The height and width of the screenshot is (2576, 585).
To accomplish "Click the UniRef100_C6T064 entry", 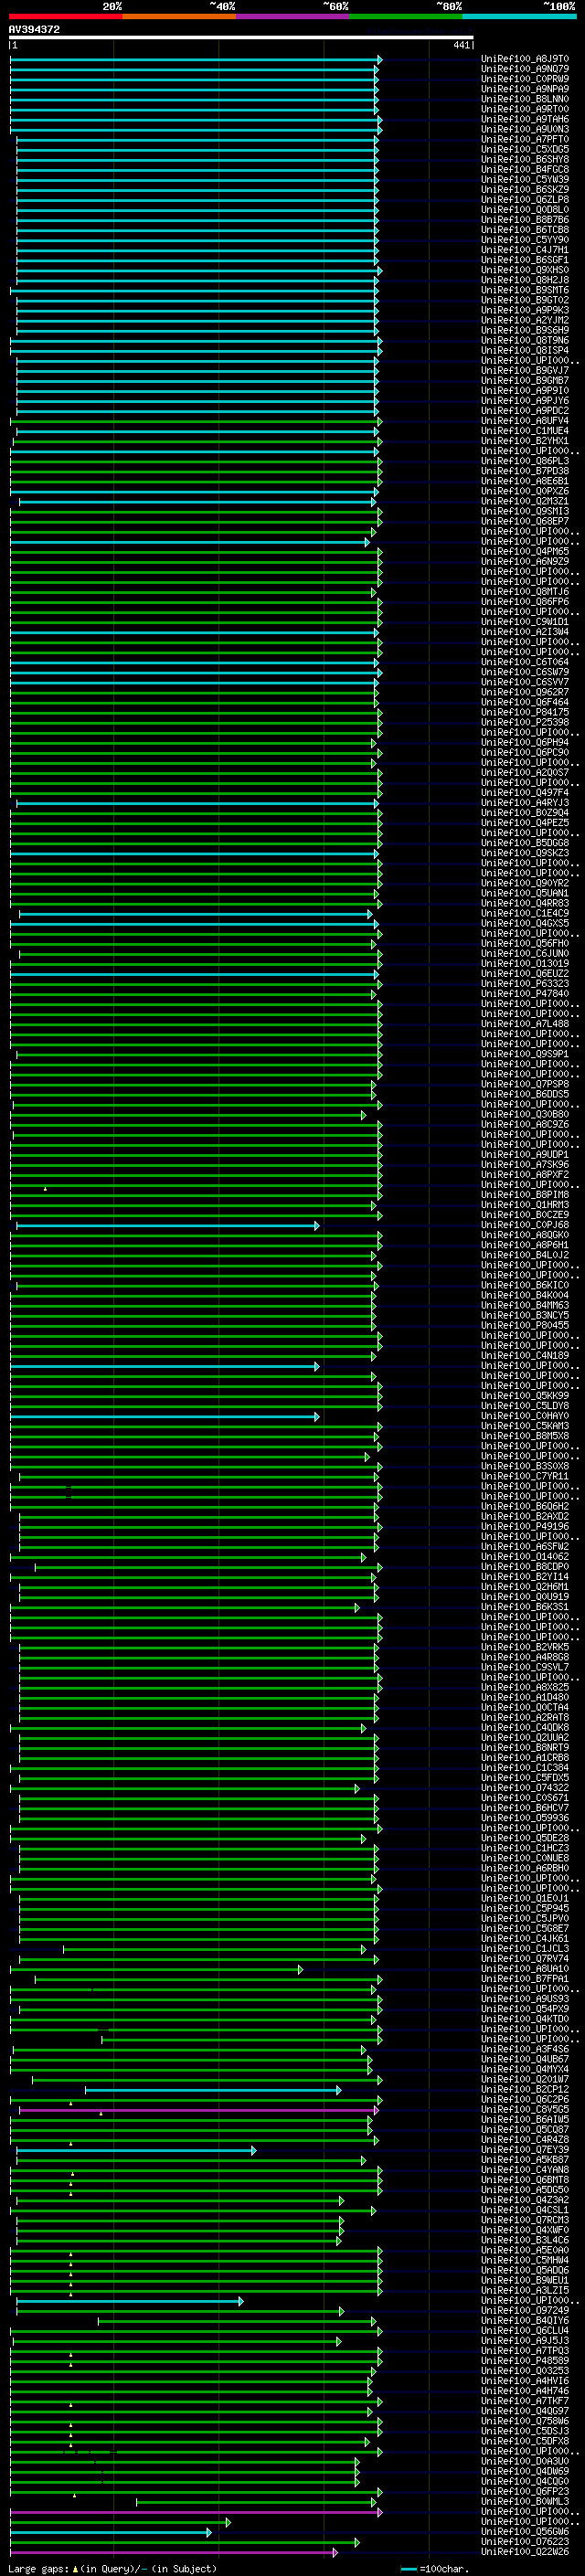I will coord(525,662).
